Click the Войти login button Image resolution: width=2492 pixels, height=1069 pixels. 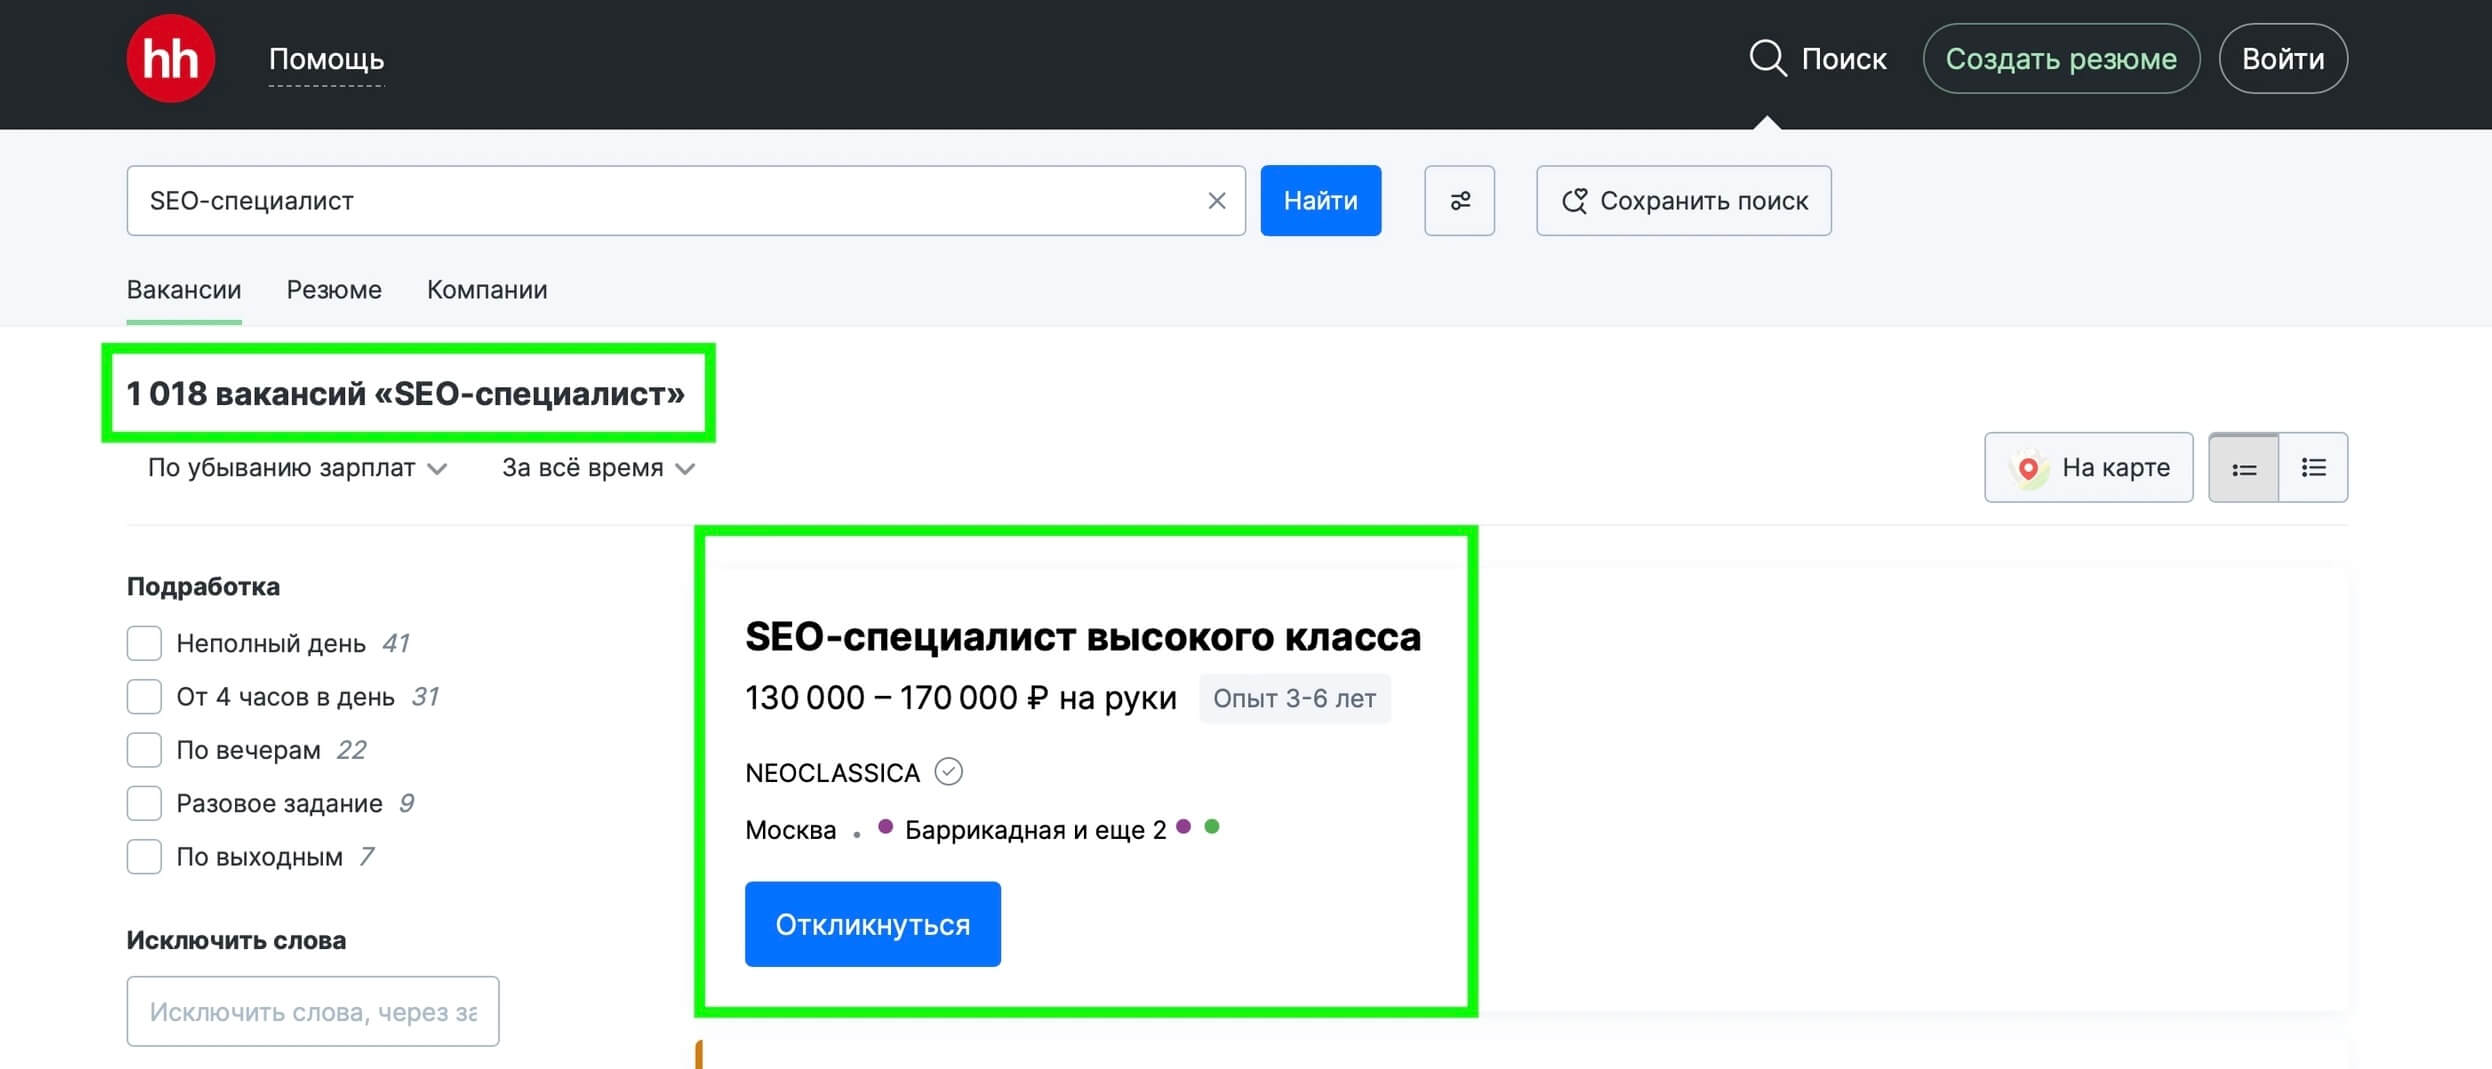[x=2283, y=59]
